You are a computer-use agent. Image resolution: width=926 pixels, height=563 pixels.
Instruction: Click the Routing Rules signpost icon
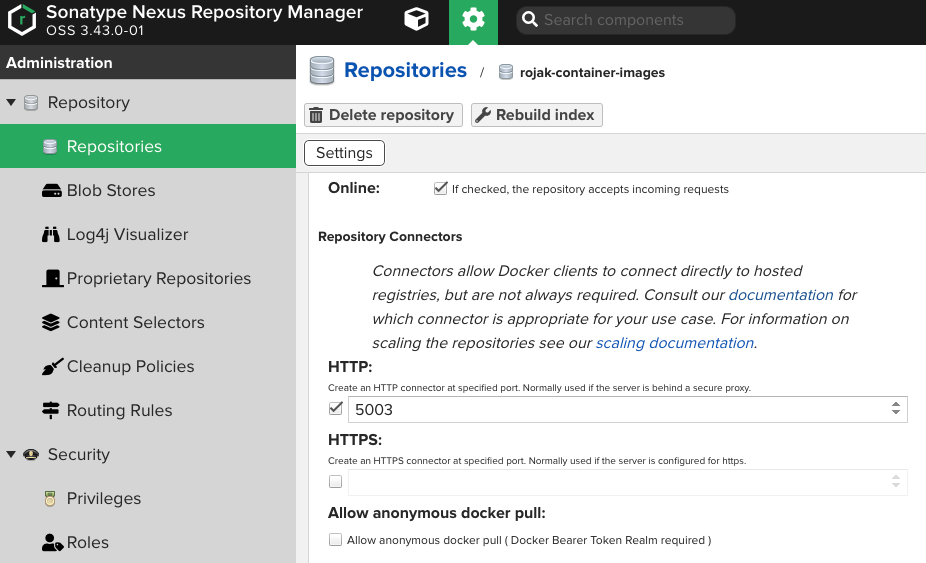pos(51,411)
